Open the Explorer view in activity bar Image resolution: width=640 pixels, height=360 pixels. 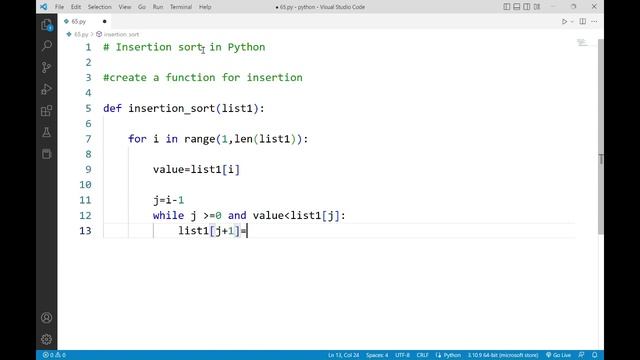(x=47, y=25)
